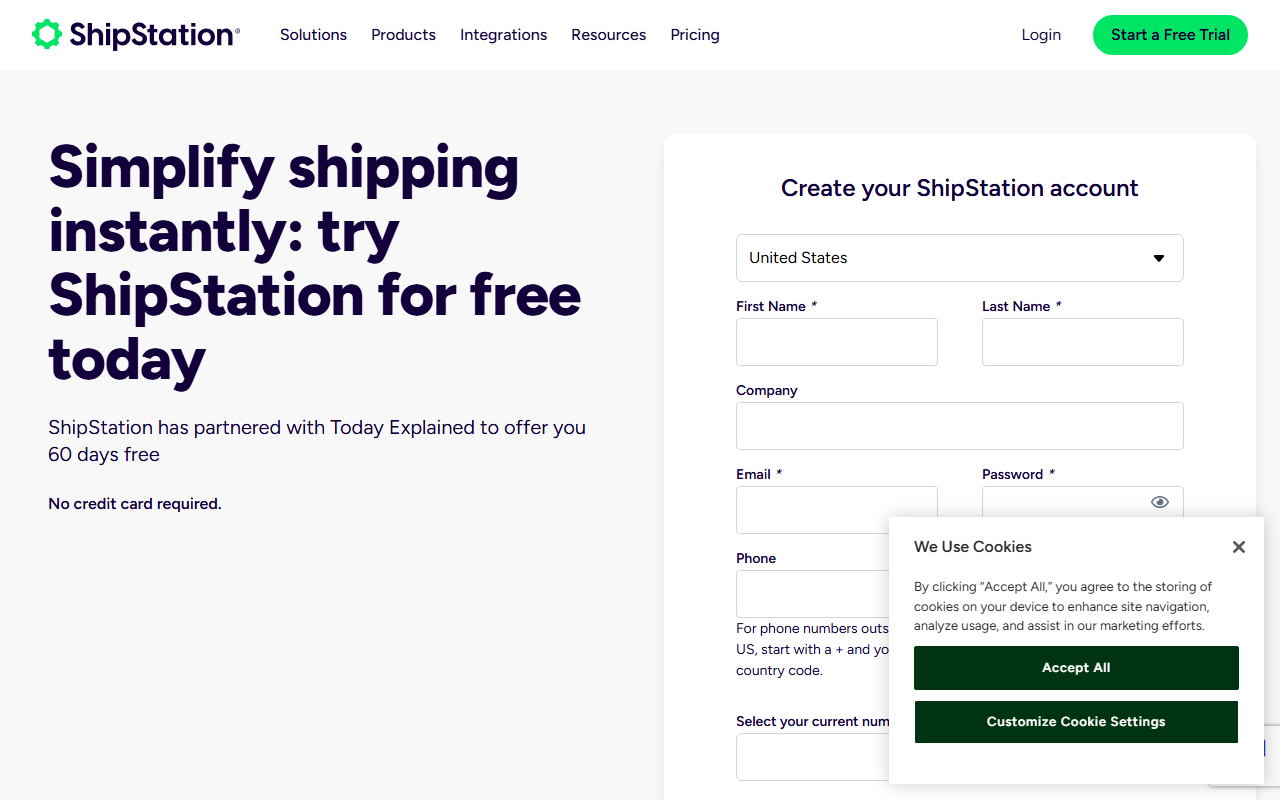Focus the First Name field

pyautogui.click(x=837, y=342)
